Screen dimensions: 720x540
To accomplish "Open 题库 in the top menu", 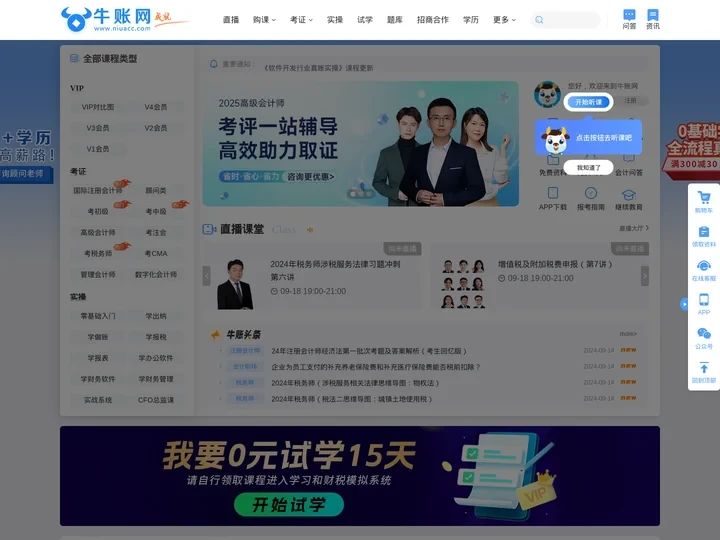I will pos(394,20).
